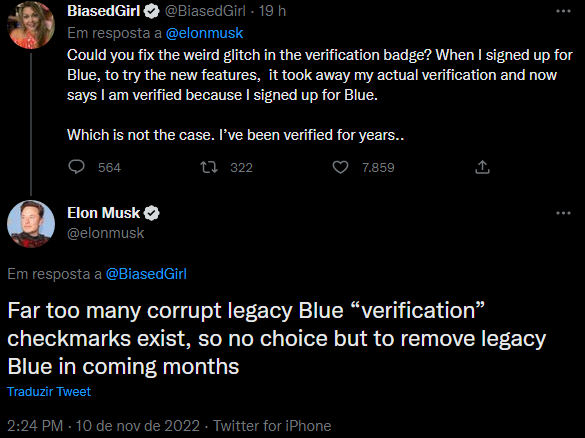Open the Elon Musk display name

click(x=103, y=213)
